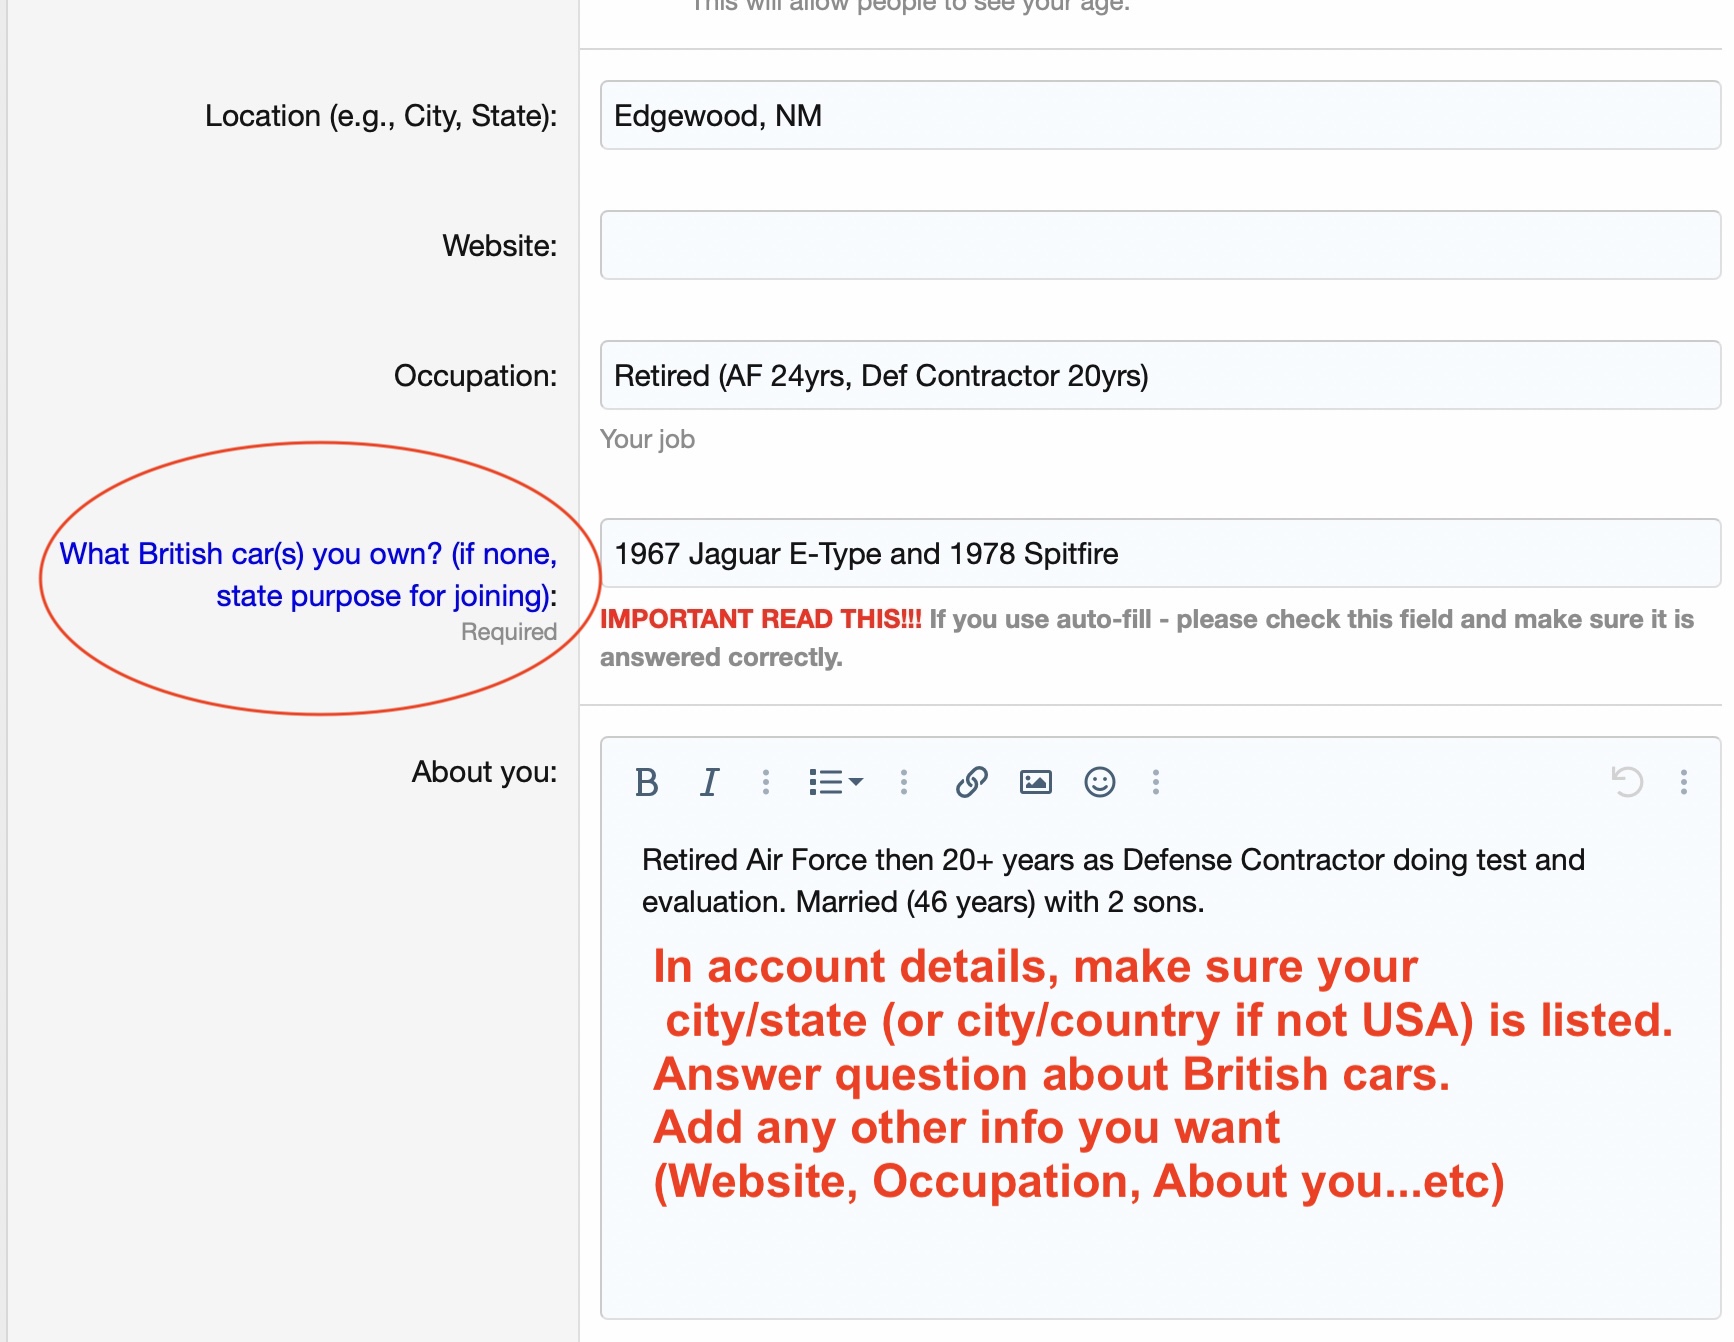
Task: Expand more options after the list button
Action: click(904, 782)
